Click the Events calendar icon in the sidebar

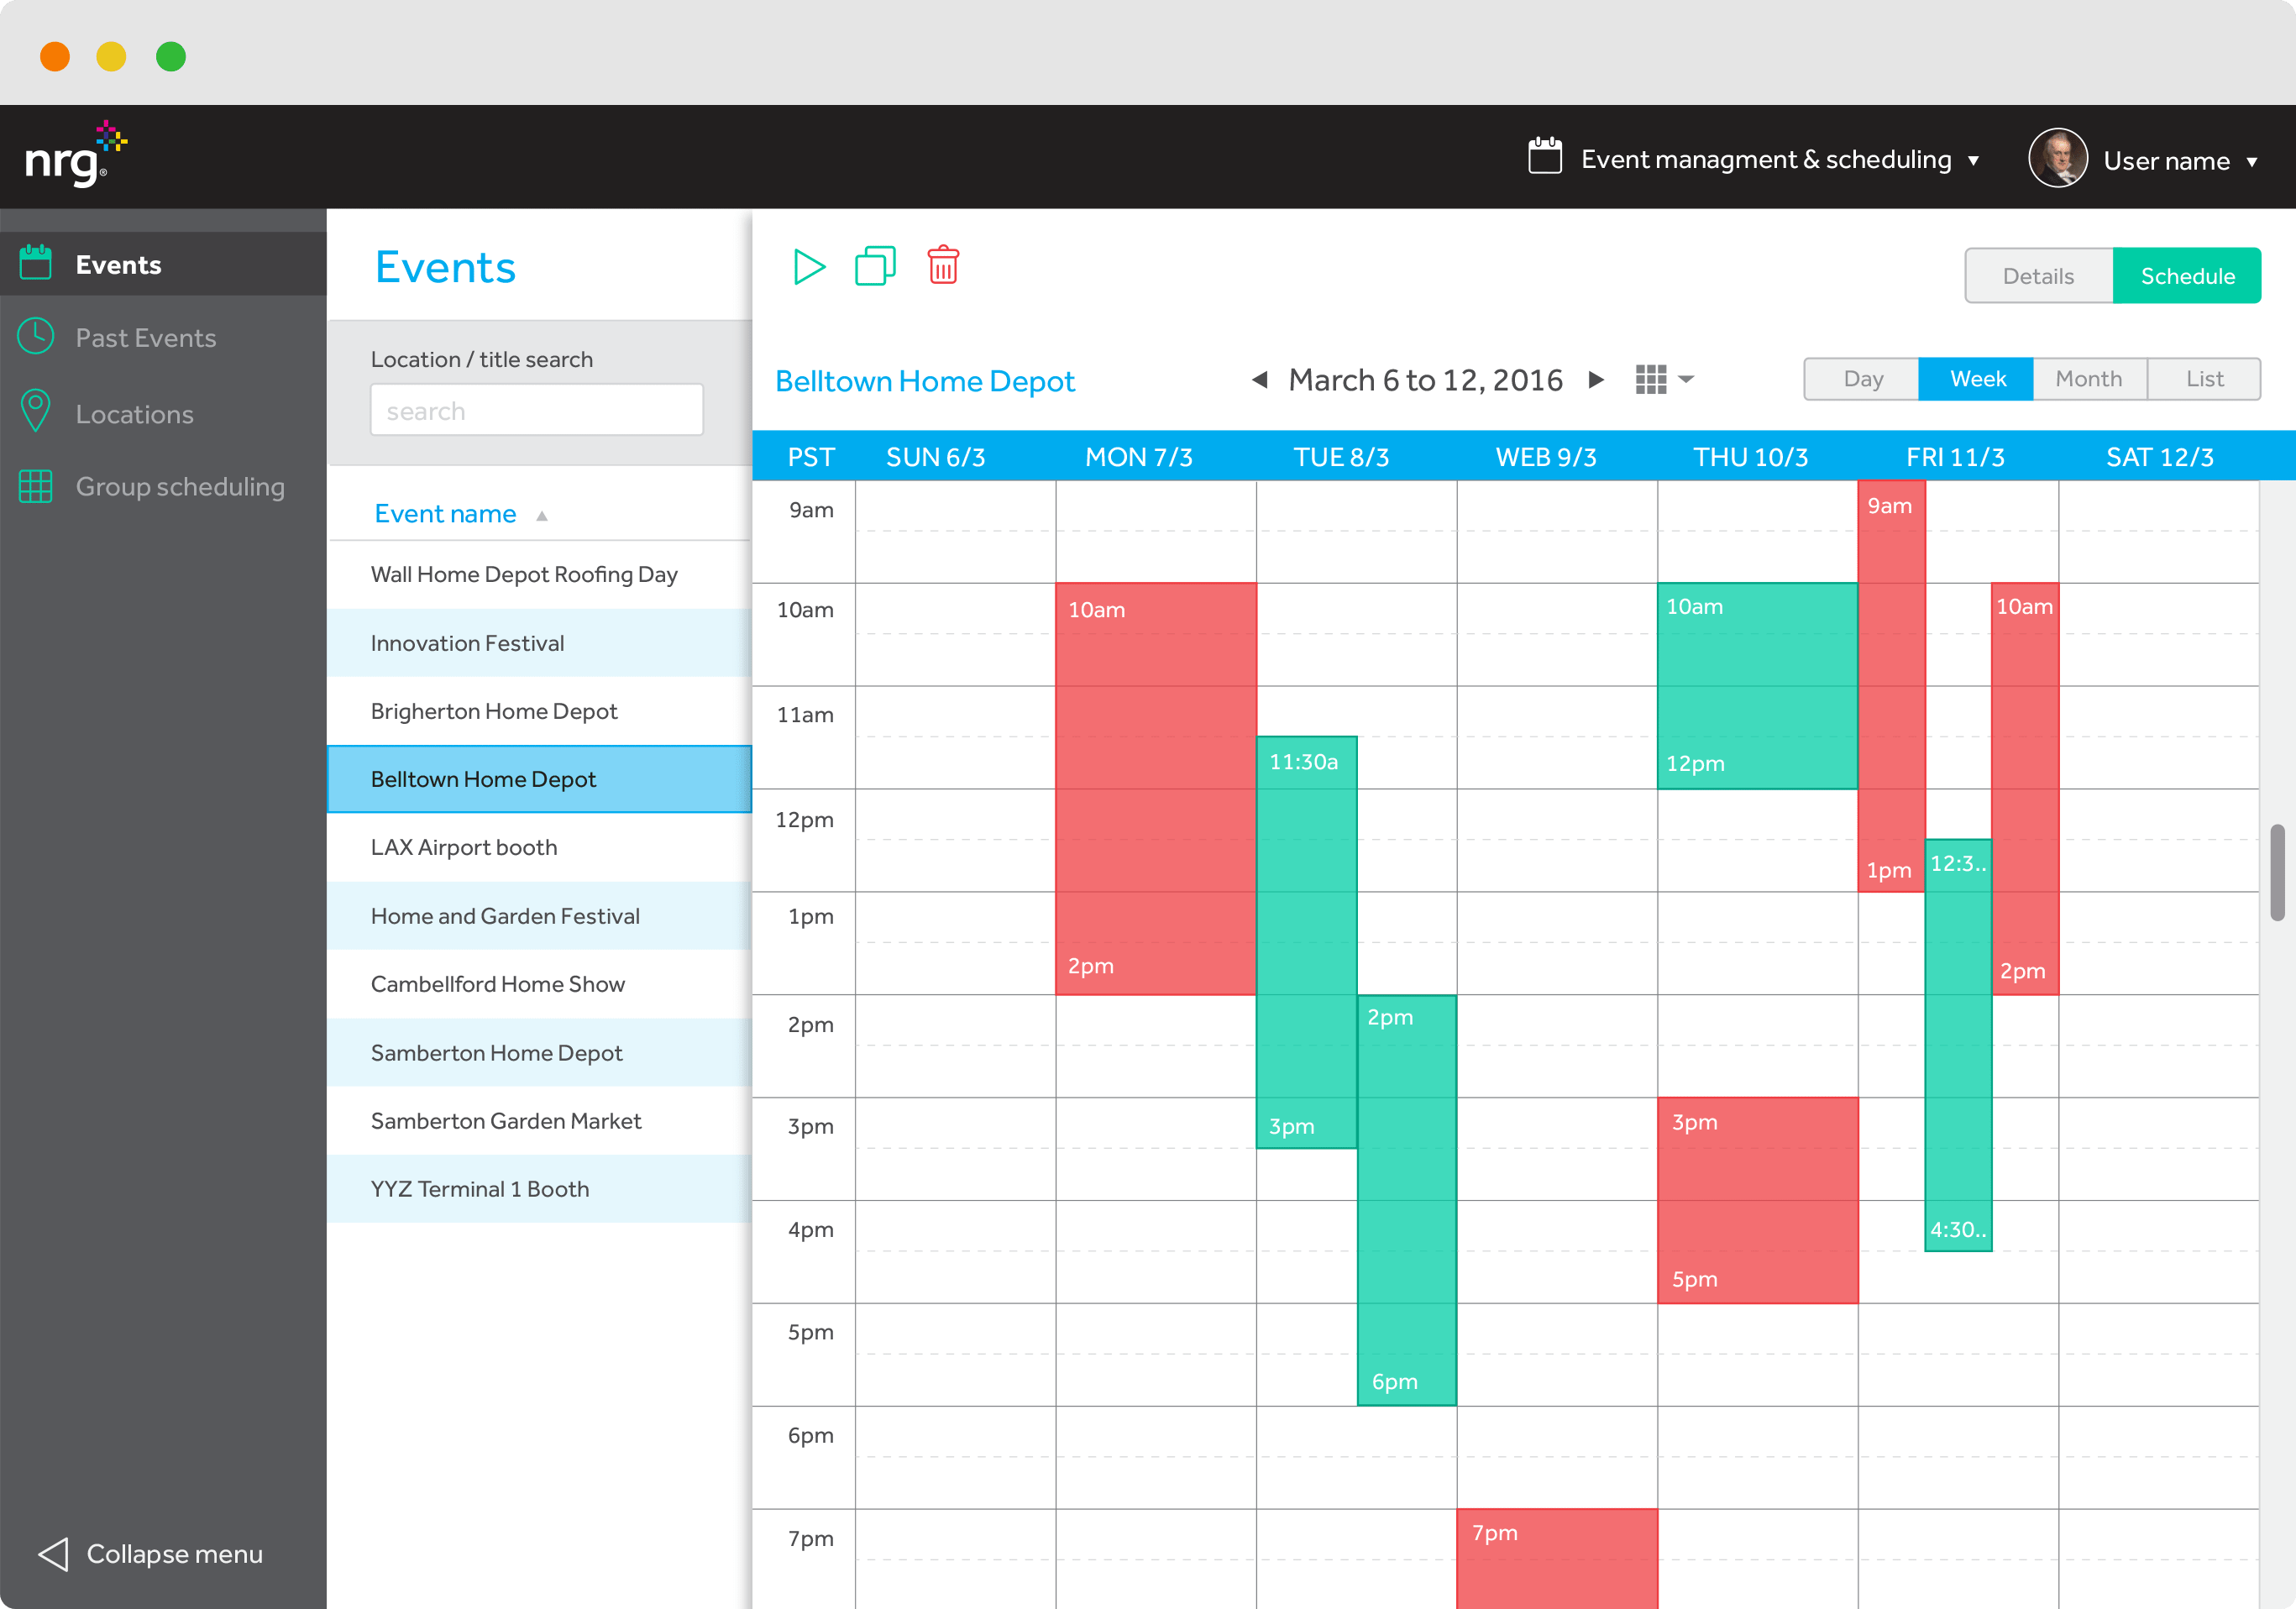tap(36, 263)
